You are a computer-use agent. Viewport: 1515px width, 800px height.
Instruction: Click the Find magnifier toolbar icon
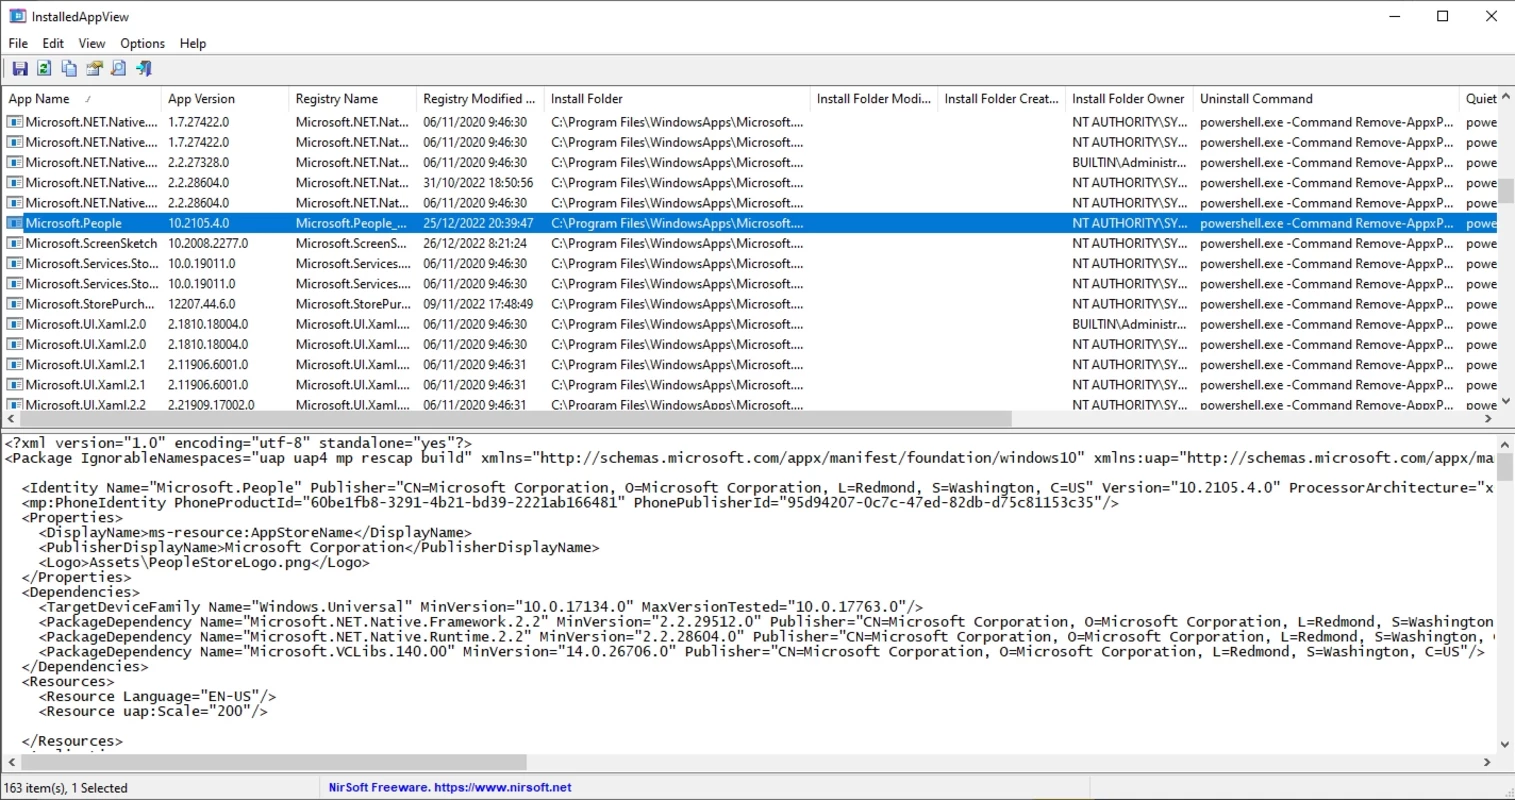119,68
